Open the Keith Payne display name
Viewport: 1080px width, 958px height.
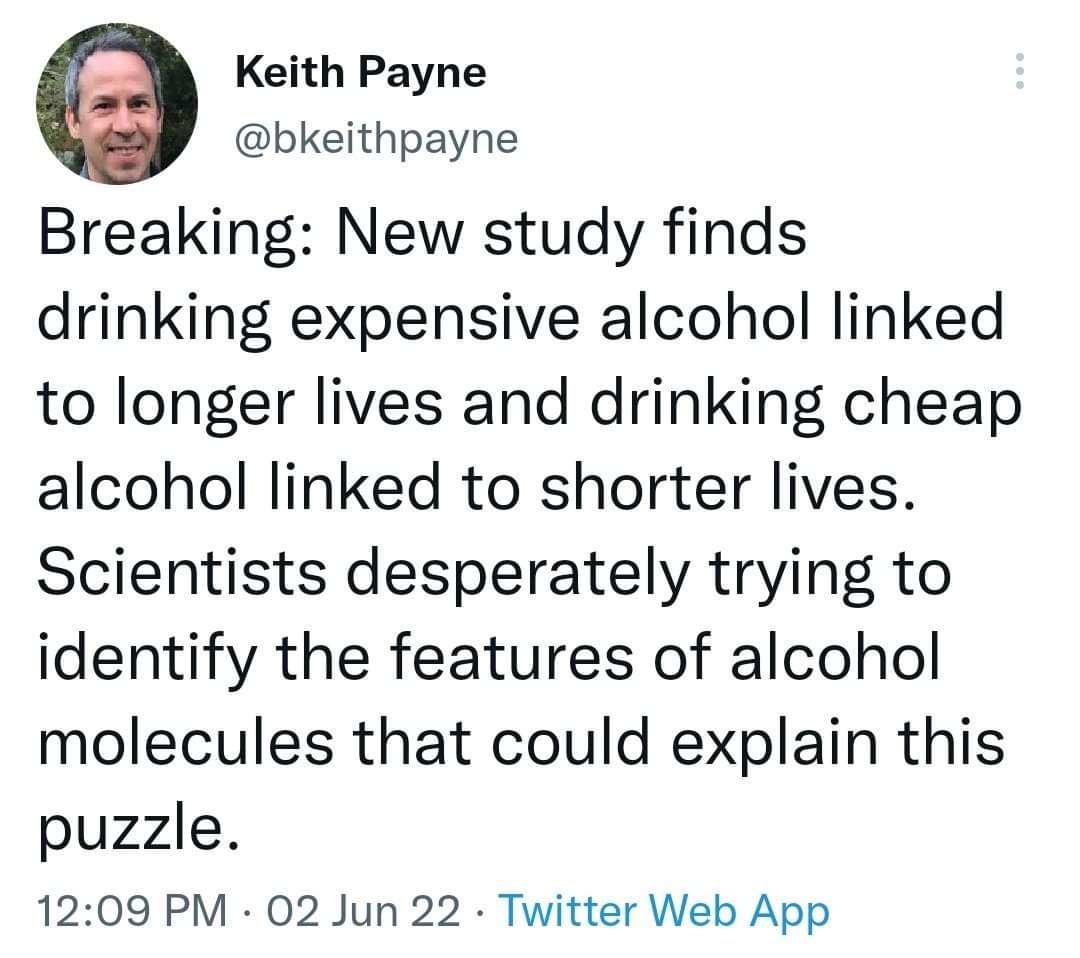(x=360, y=72)
